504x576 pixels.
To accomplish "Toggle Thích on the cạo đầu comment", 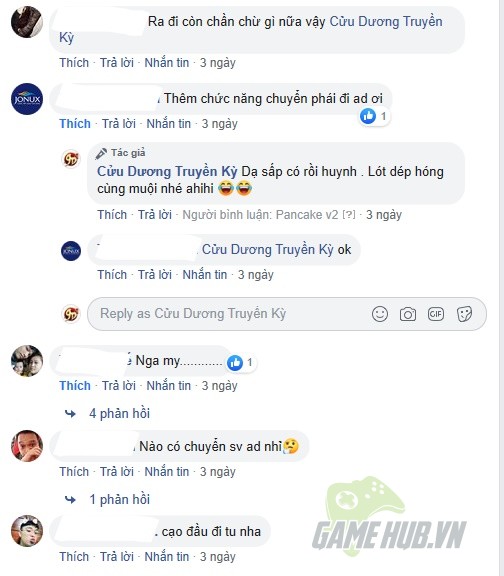I will point(74,557).
